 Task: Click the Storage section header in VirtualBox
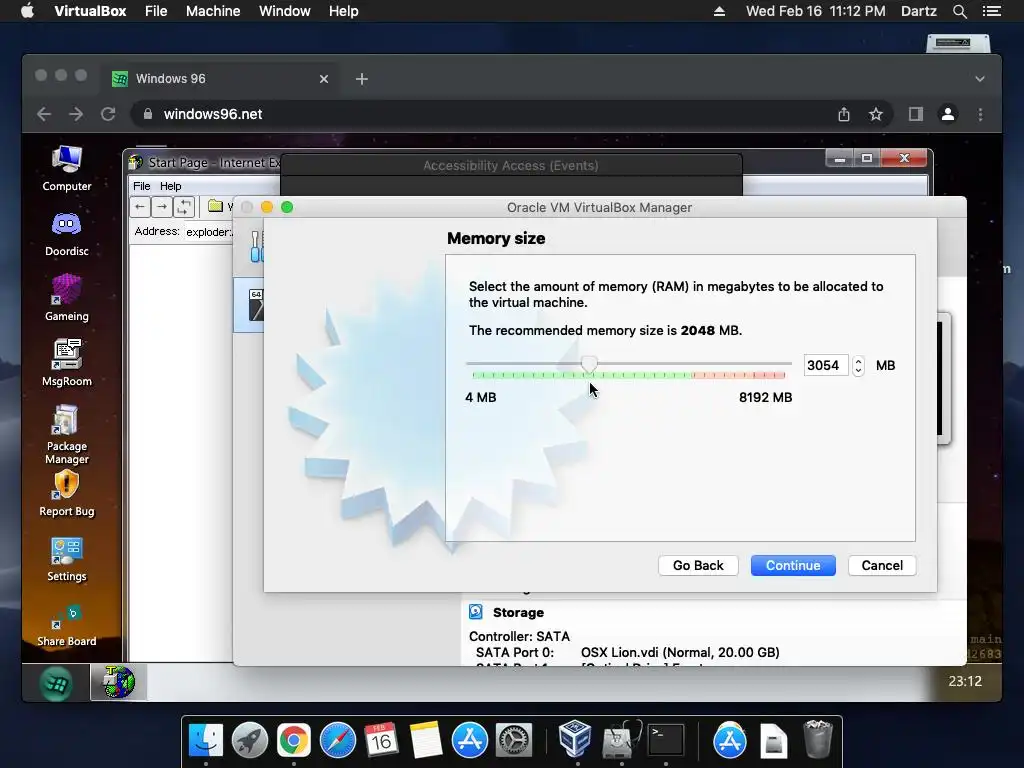tap(518, 613)
